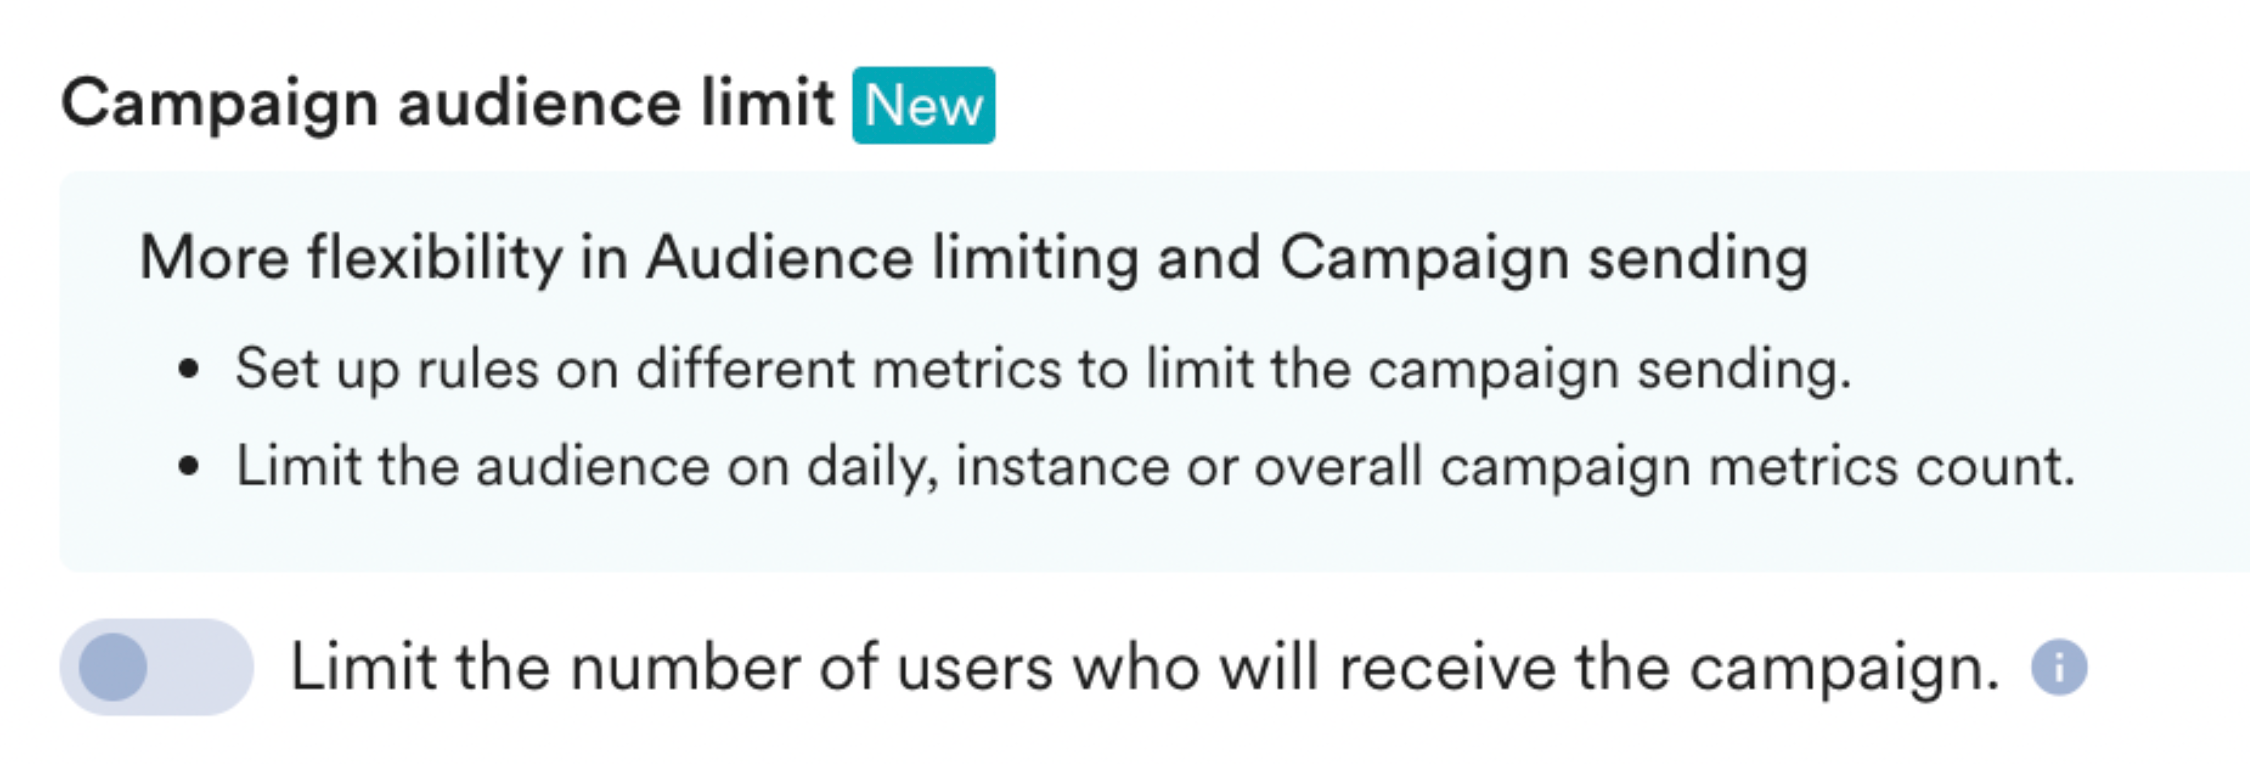Enable the campaign audience limit toggle
This screenshot has width=2250, height=764.
(156, 666)
